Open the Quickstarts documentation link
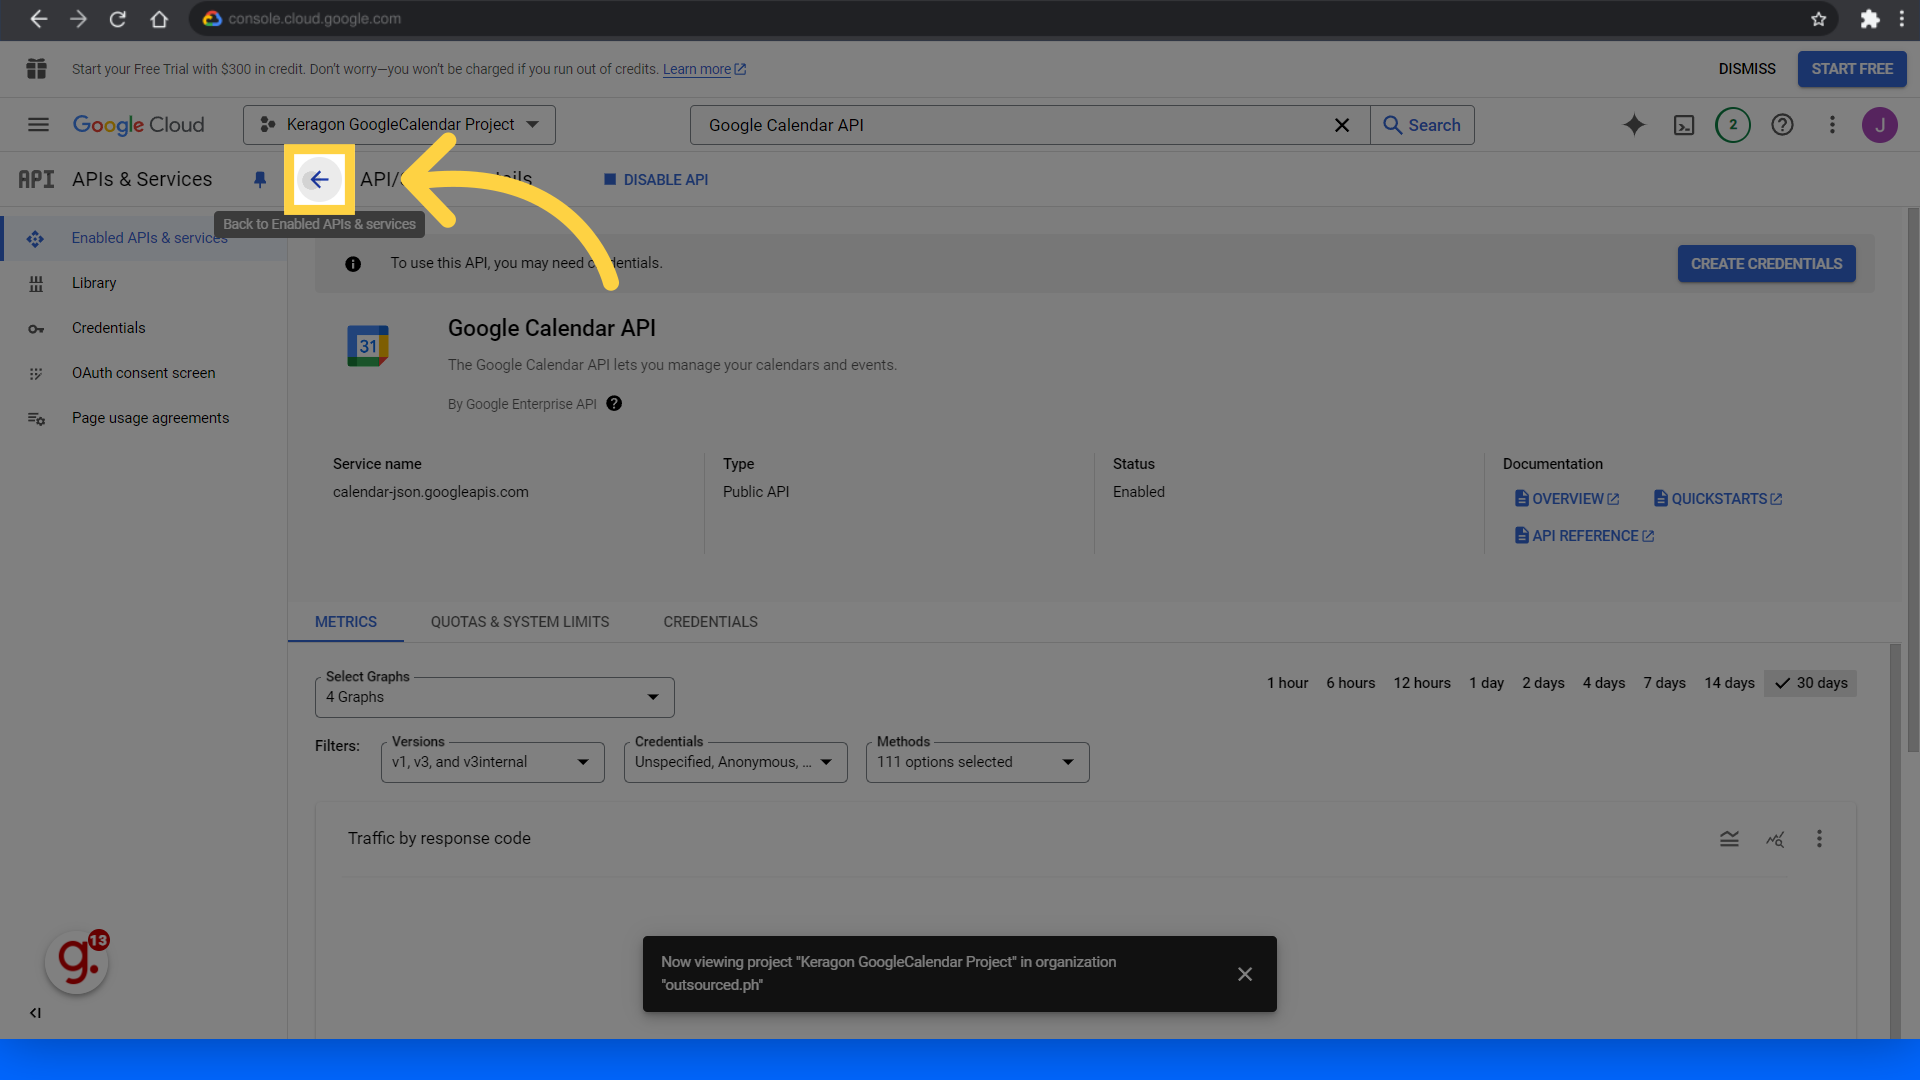Viewport: 1920px width, 1080px height. coord(1718,499)
